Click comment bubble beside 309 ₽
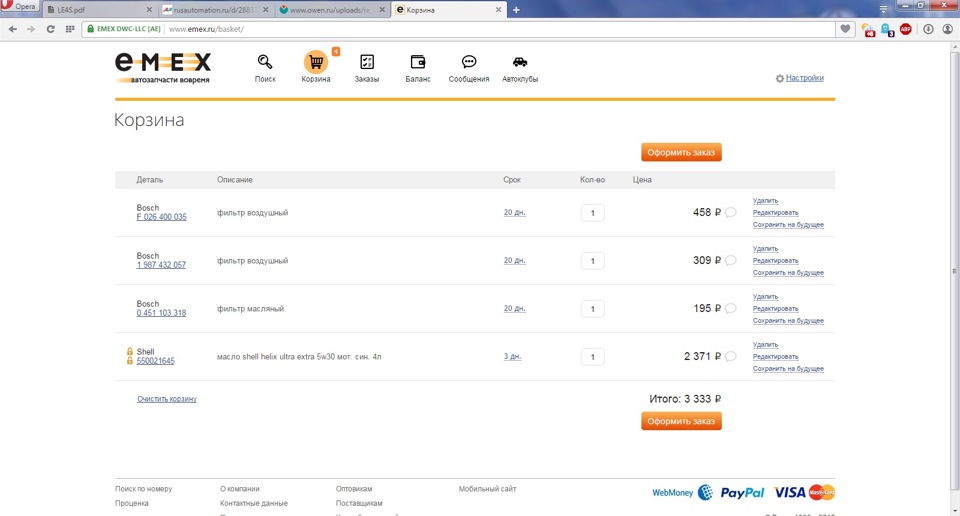Screen dimensions: 960x516 730,260
